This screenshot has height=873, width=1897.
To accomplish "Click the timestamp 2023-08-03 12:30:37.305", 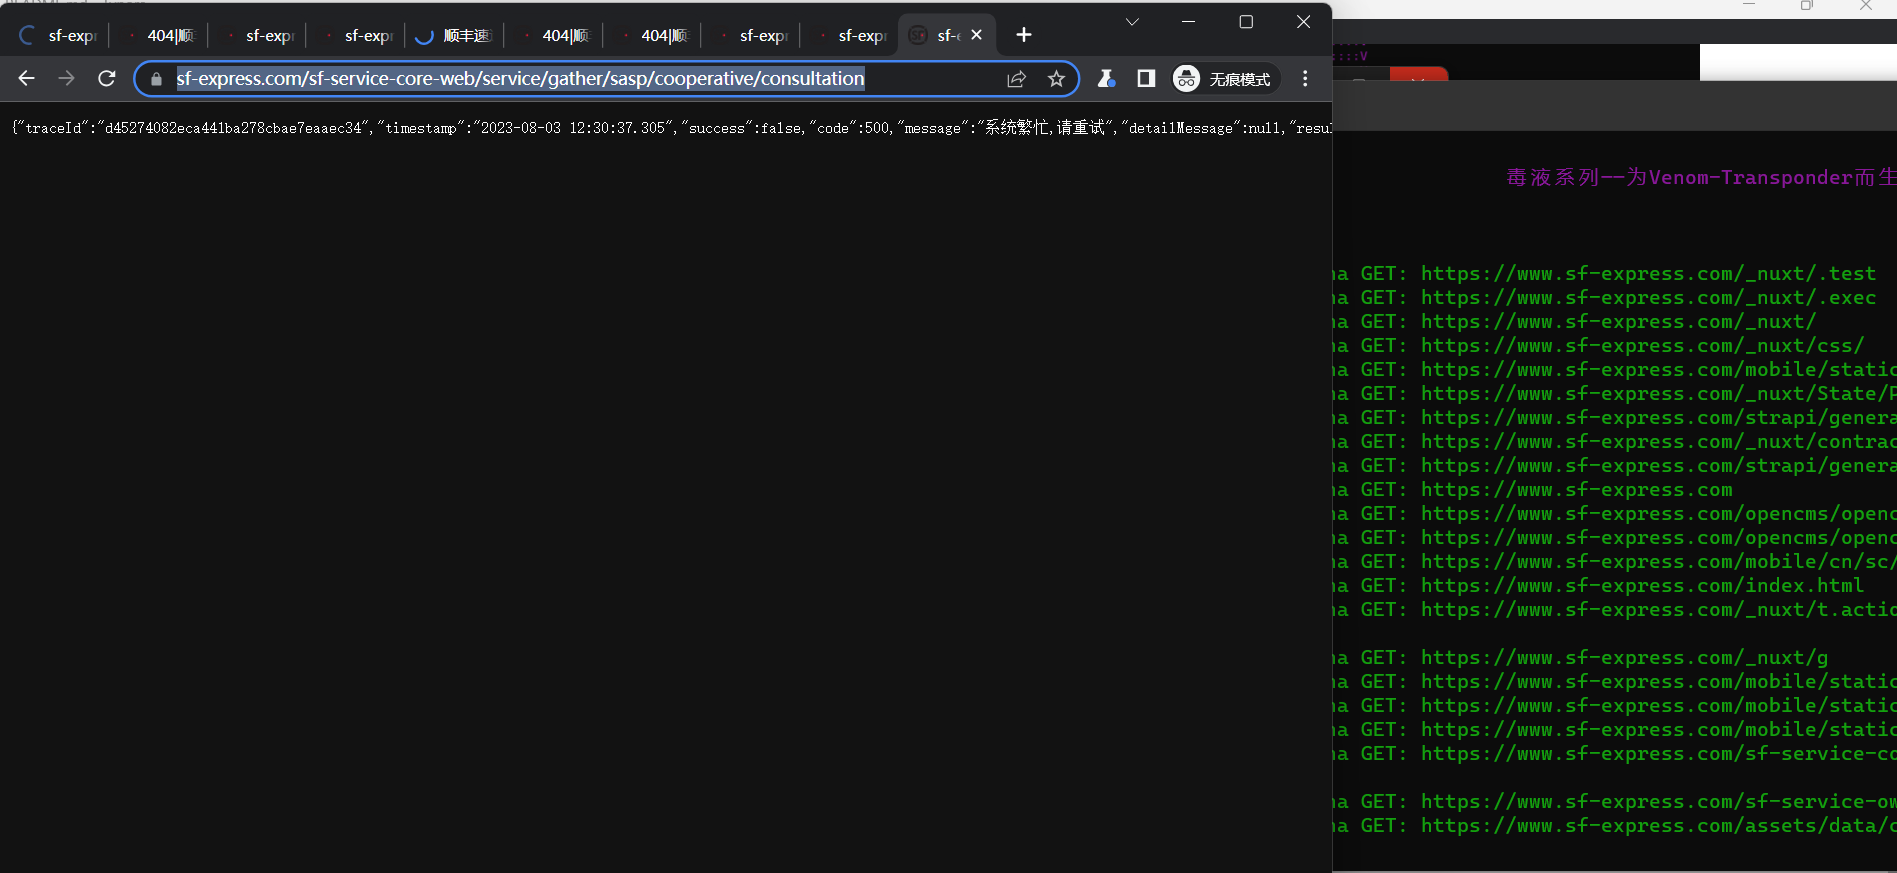I will tap(573, 128).
